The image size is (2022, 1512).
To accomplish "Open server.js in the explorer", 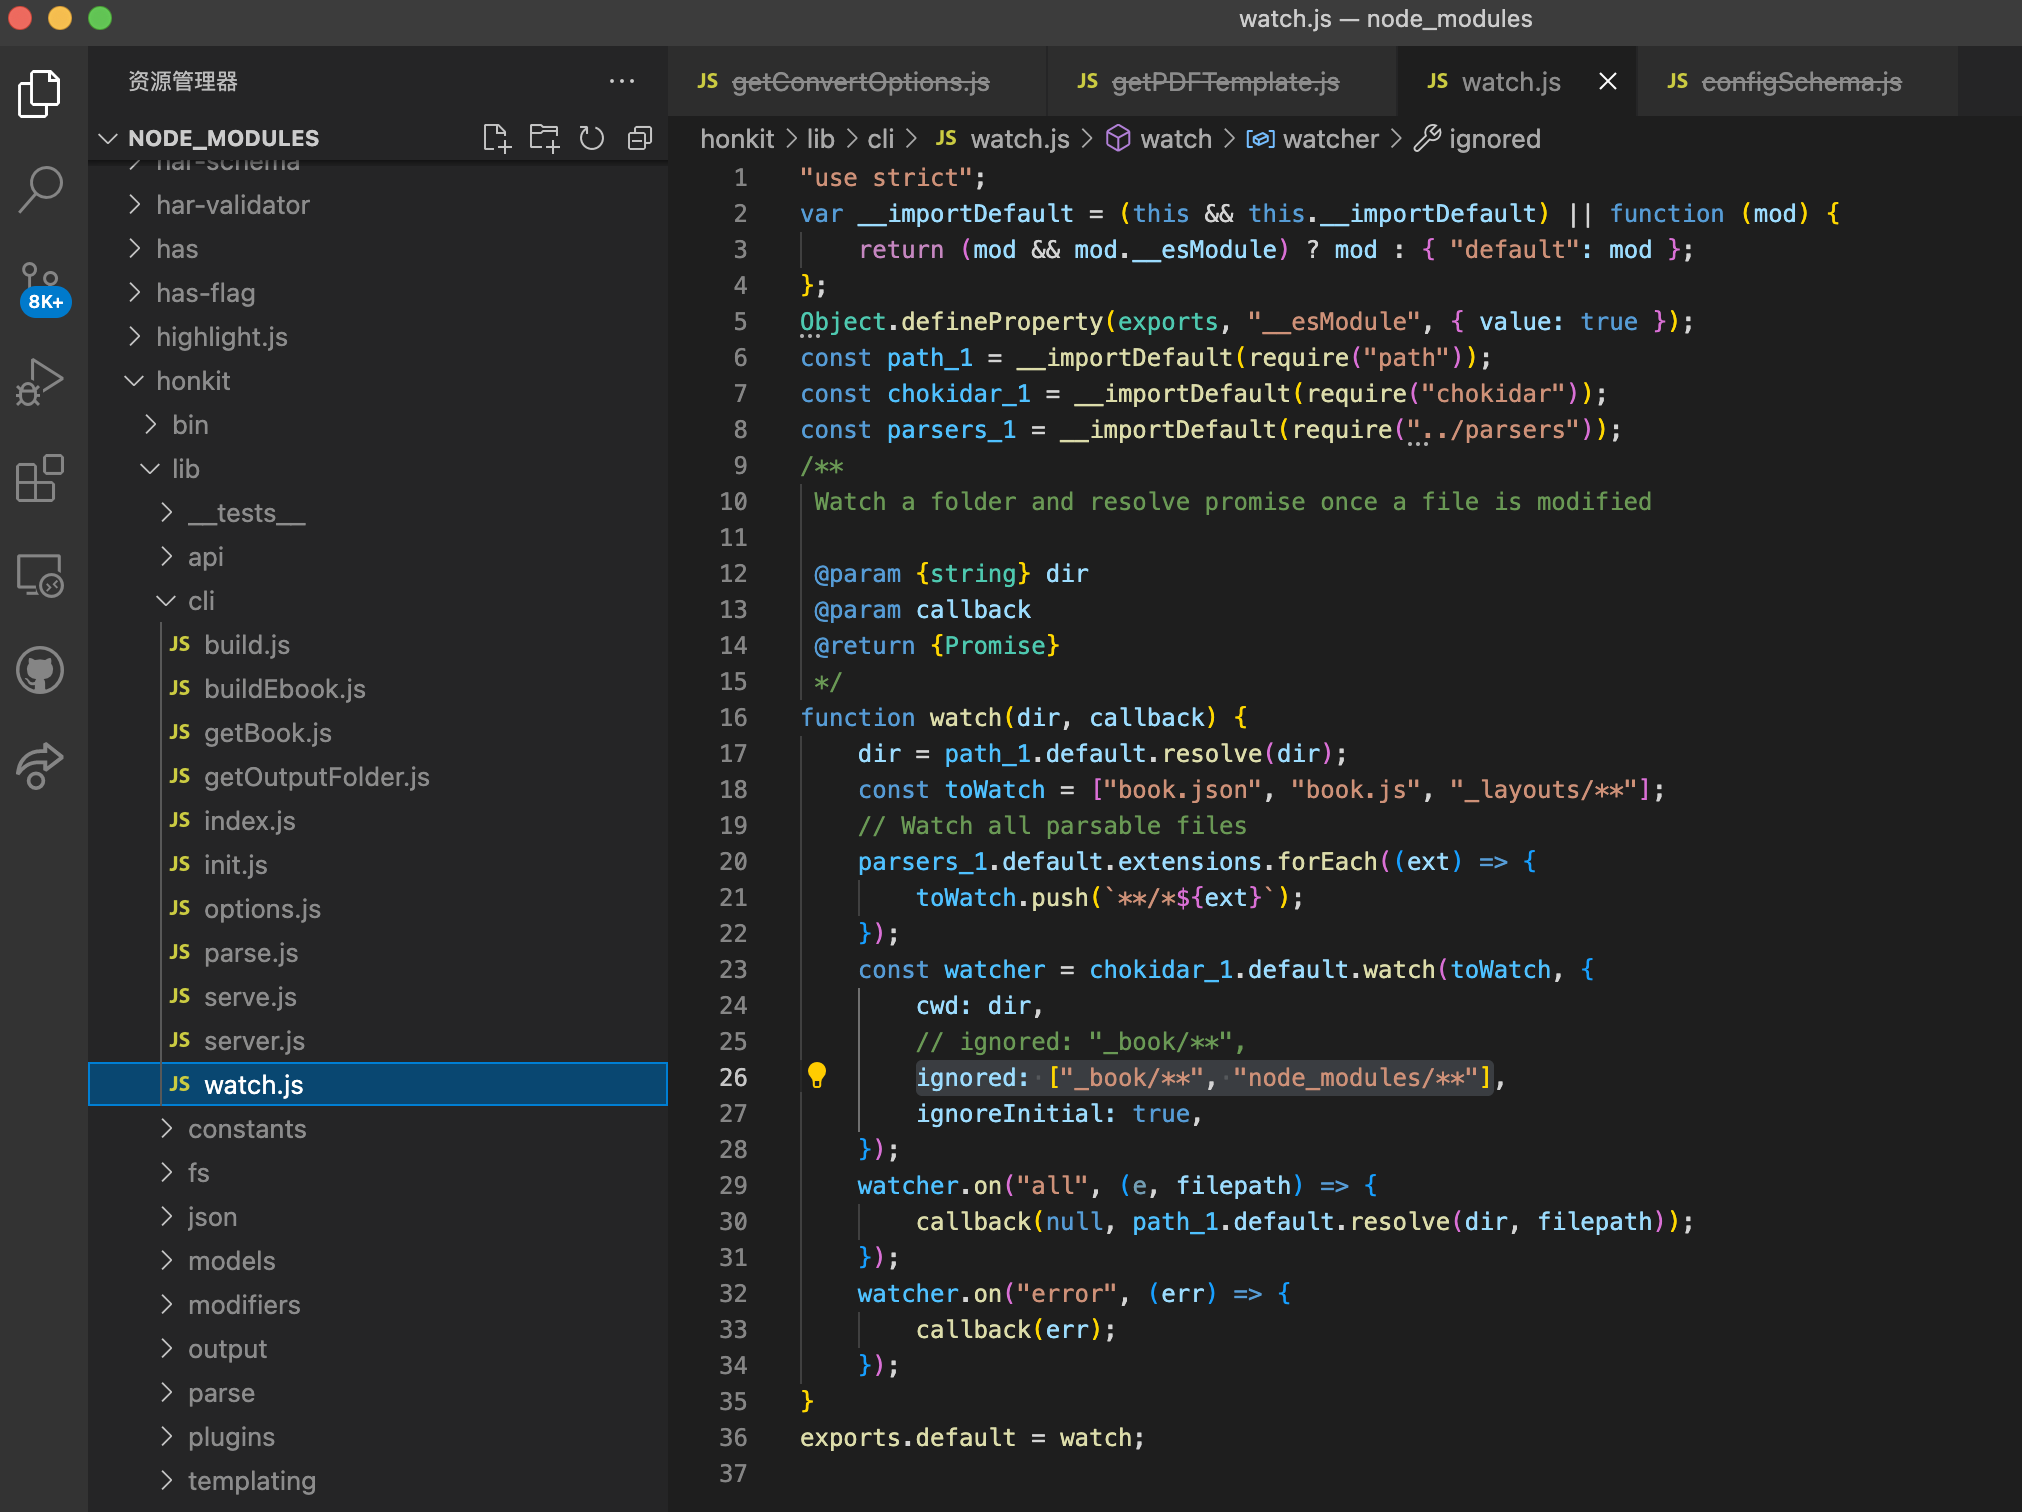I will [378, 1041].
